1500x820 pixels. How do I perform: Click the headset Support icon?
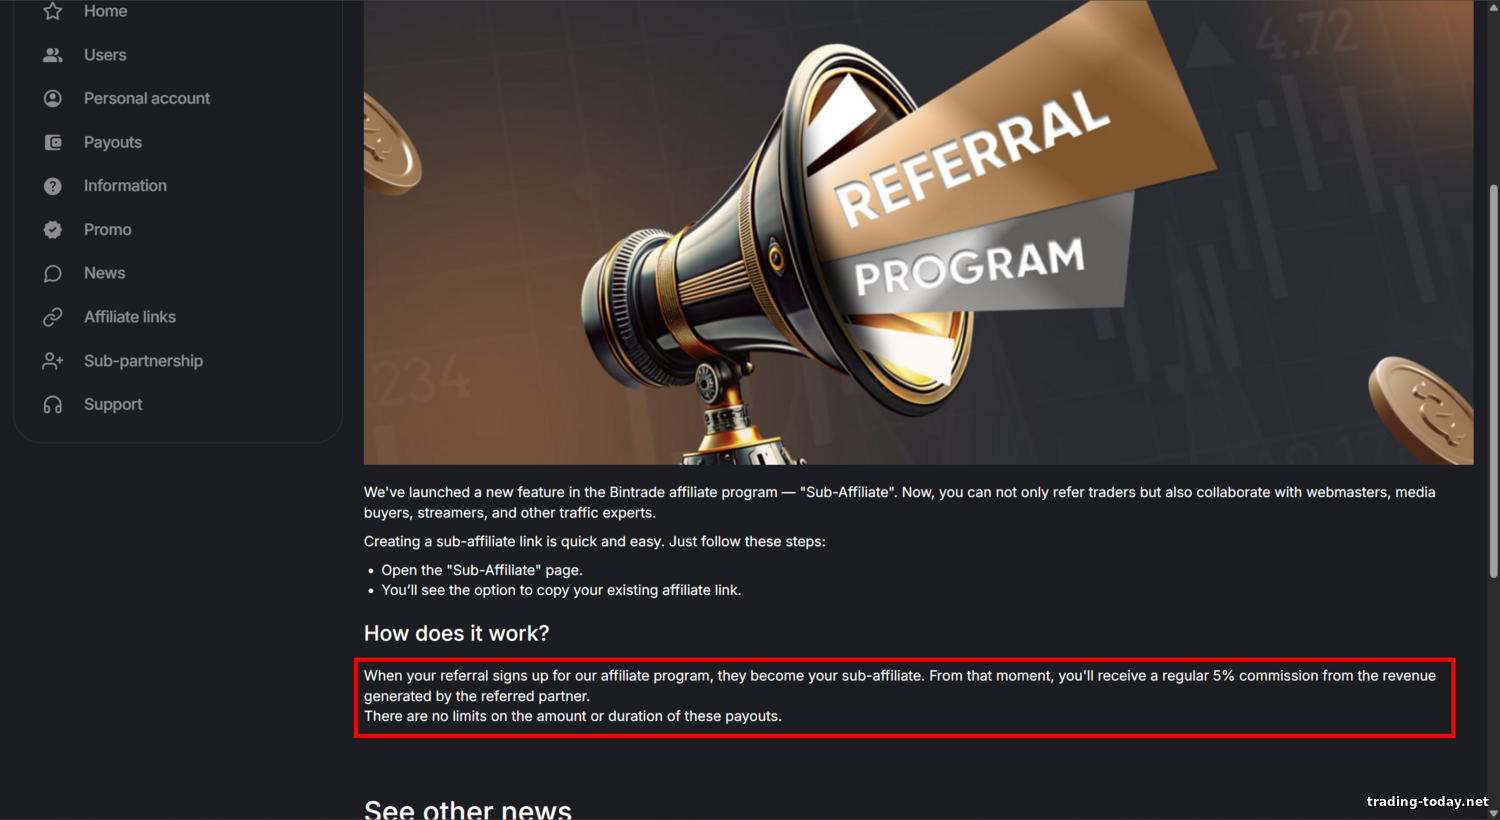[53, 405]
